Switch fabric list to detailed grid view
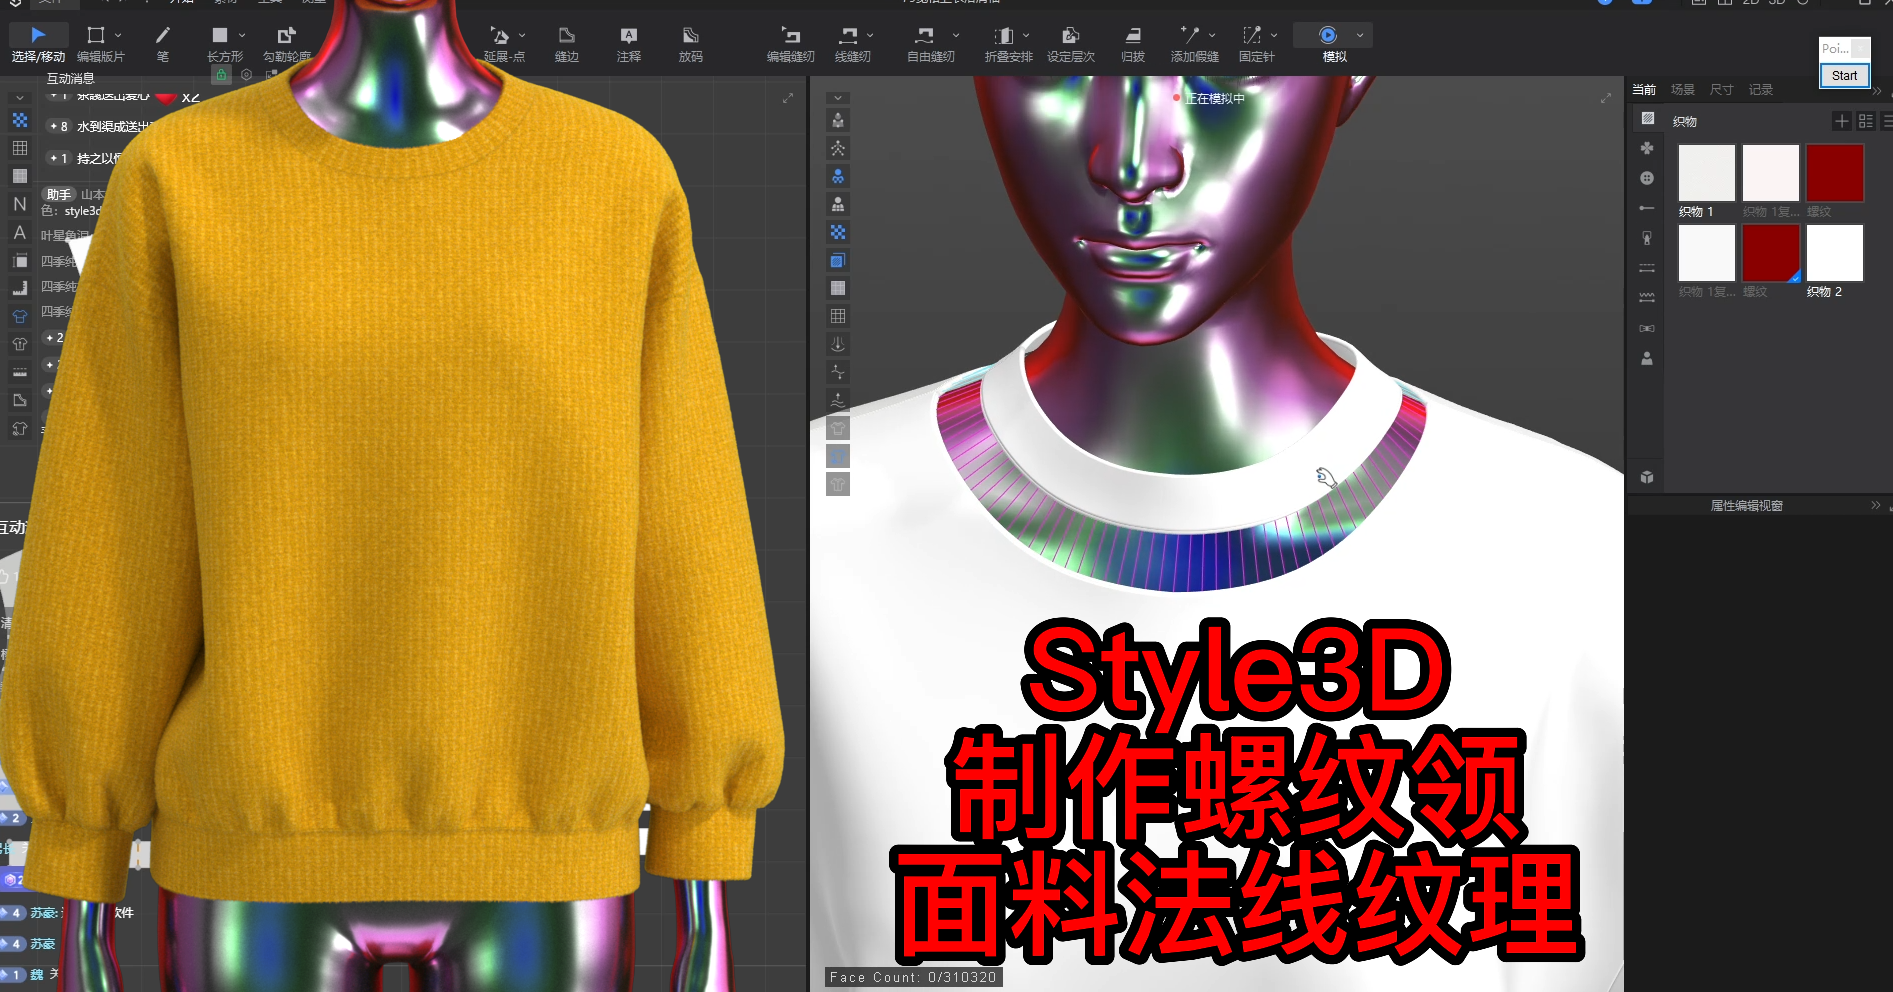The width and height of the screenshot is (1893, 992). pos(1866,121)
